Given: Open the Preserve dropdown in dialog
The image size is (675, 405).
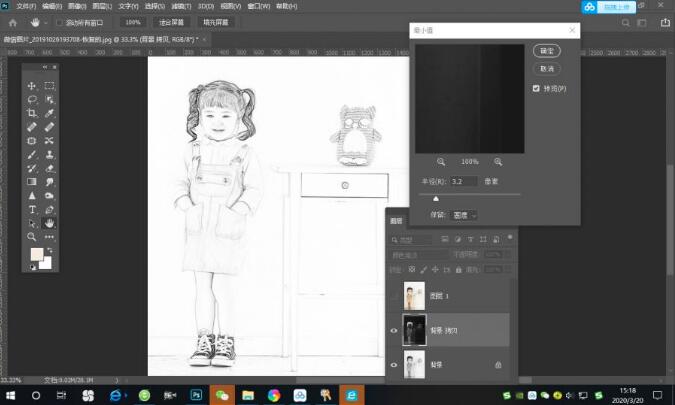Looking at the screenshot, I should pos(464,215).
